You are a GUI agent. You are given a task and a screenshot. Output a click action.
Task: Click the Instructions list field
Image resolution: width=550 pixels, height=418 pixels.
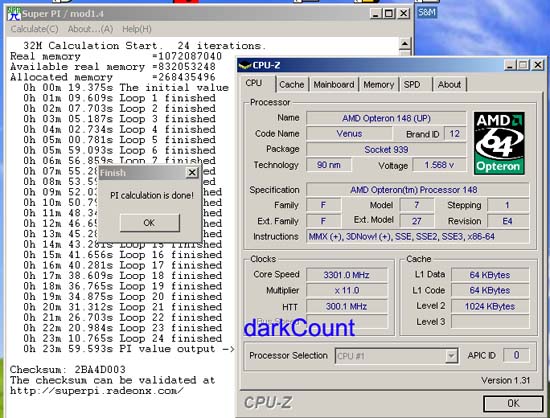417,237
